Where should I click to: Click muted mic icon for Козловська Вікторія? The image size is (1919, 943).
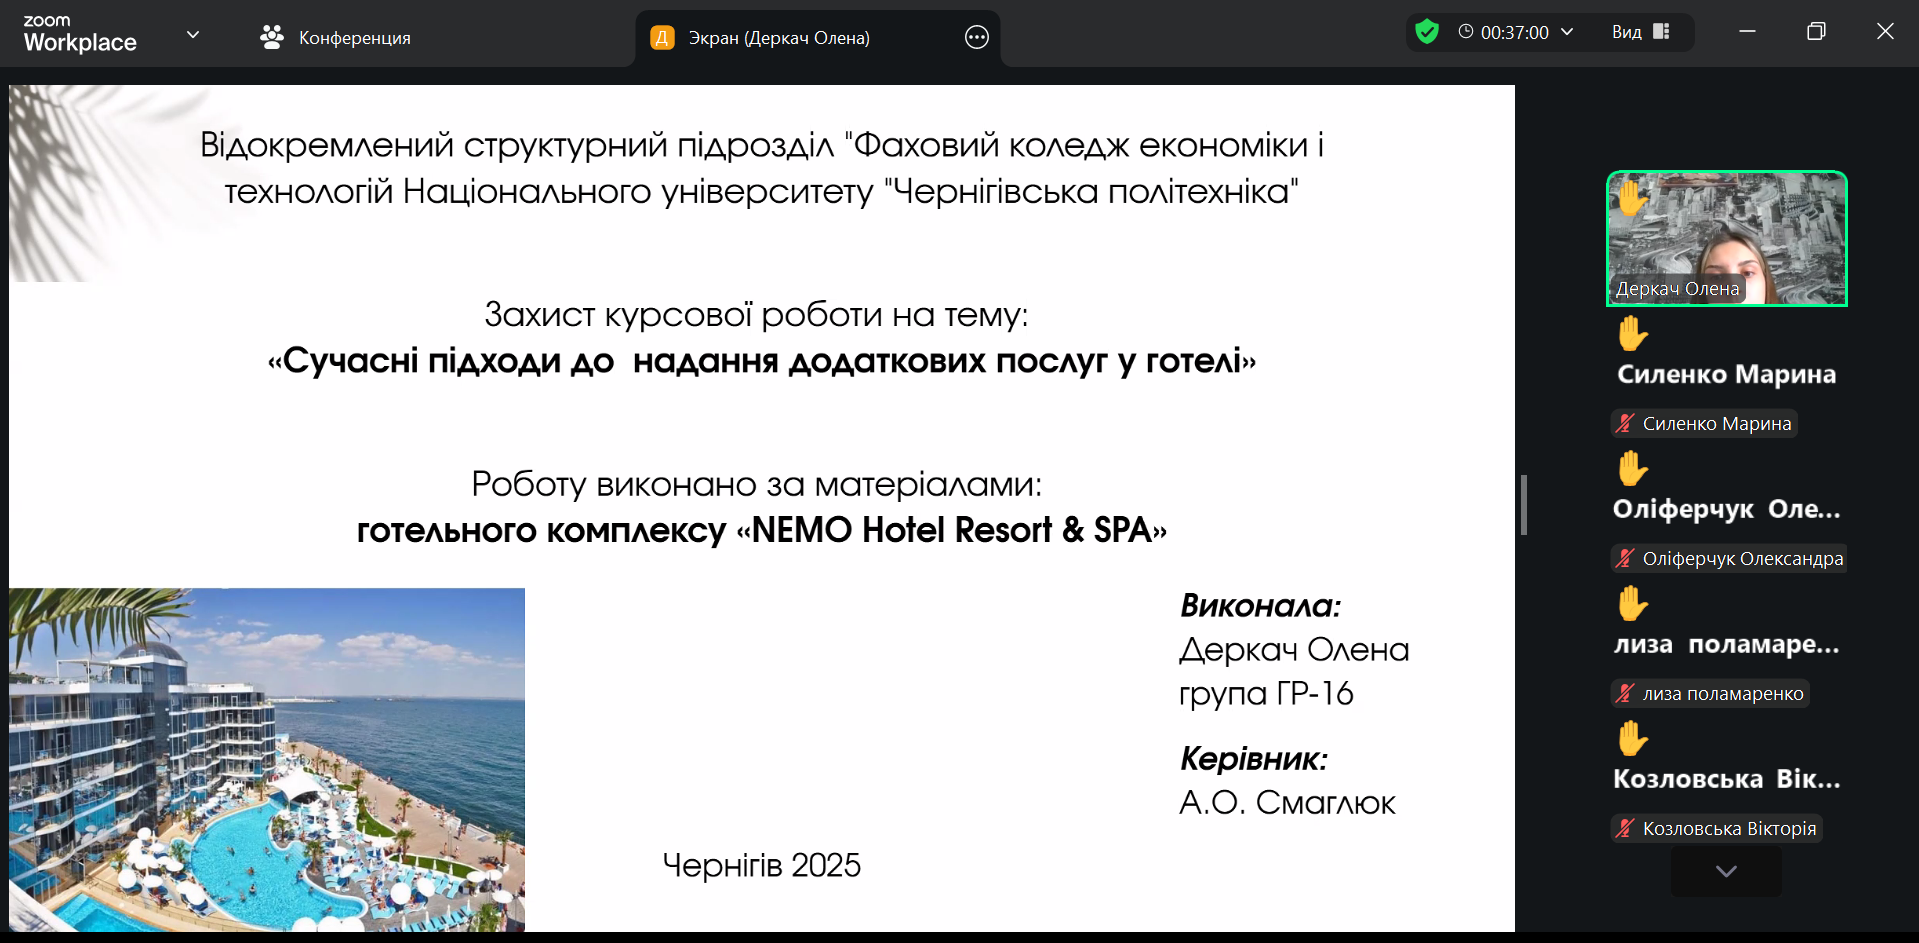(1625, 829)
